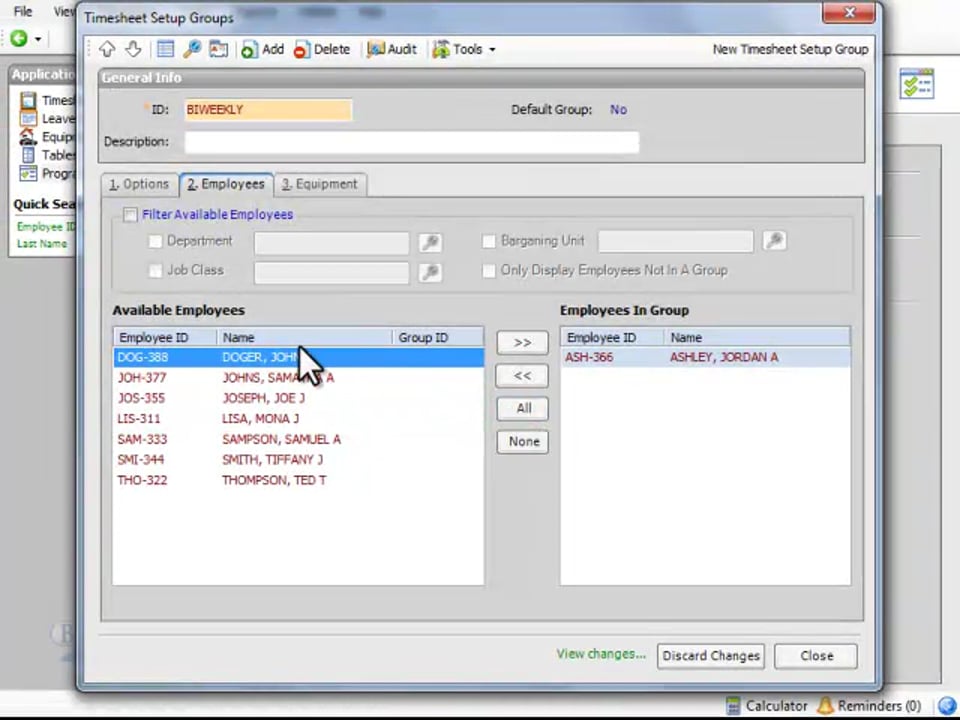Open the View changes... link
The image size is (960, 720).
click(601, 654)
